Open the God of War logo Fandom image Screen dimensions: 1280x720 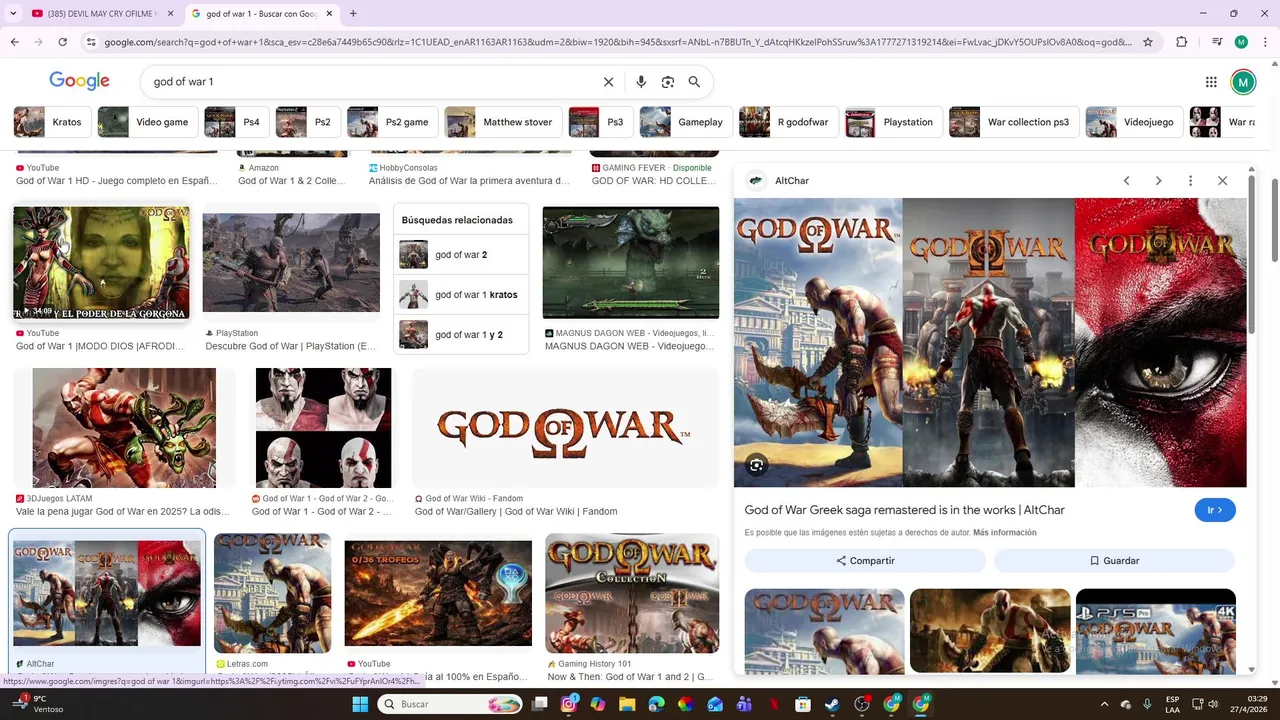click(565, 428)
